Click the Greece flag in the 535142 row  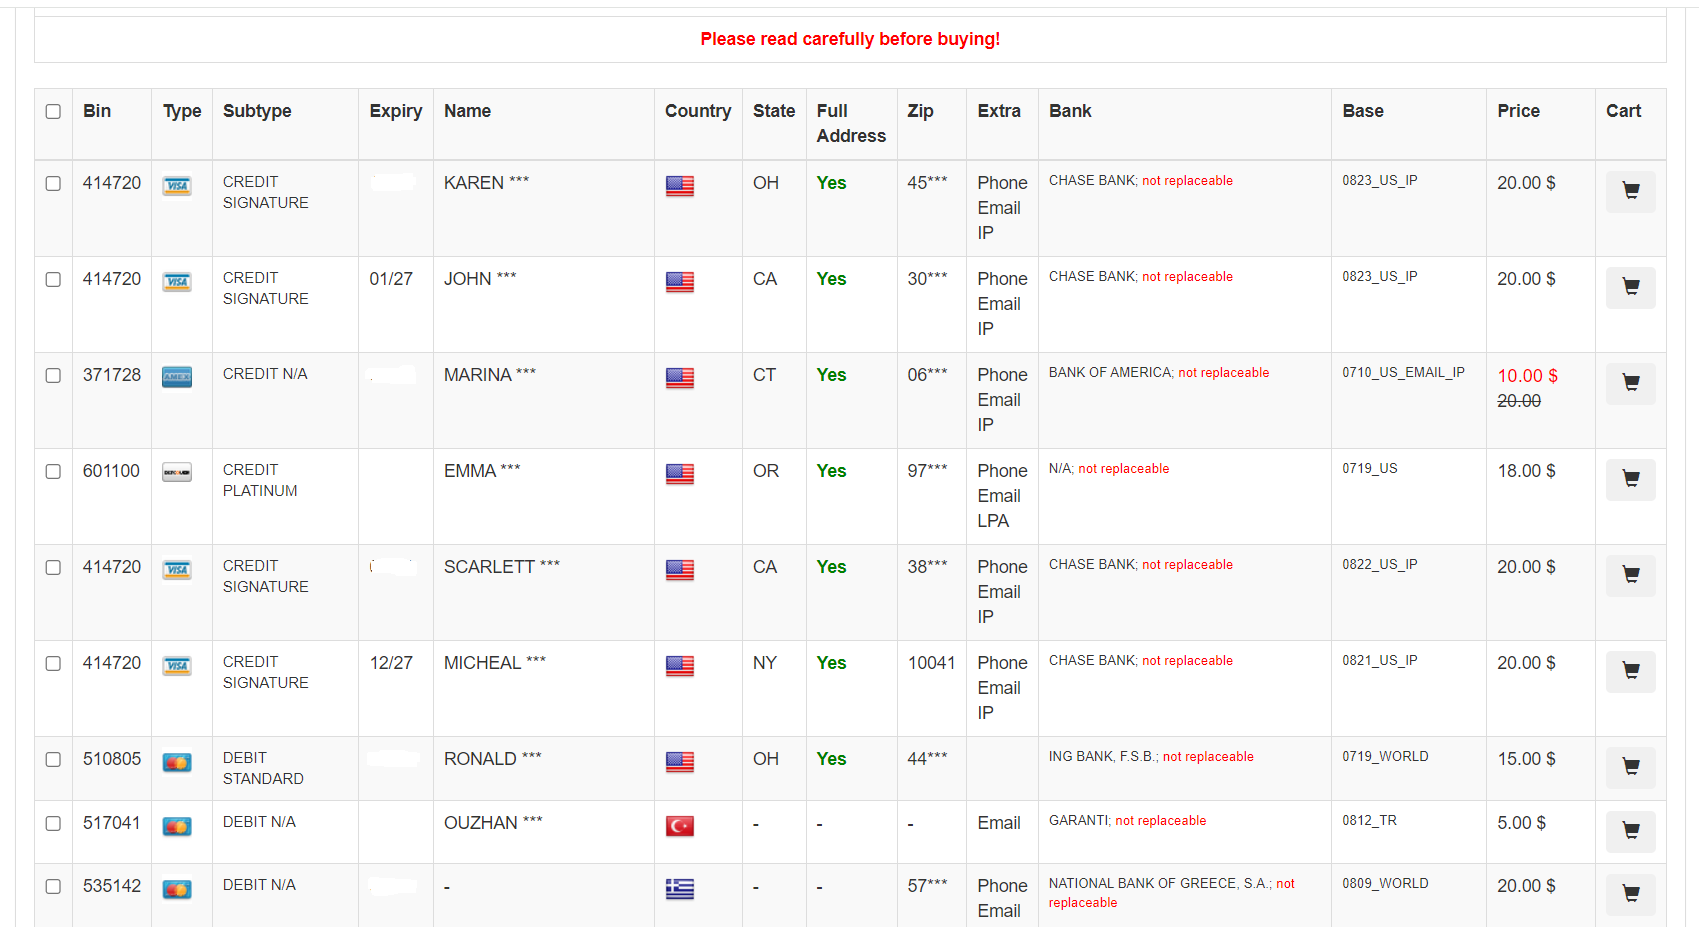[680, 889]
